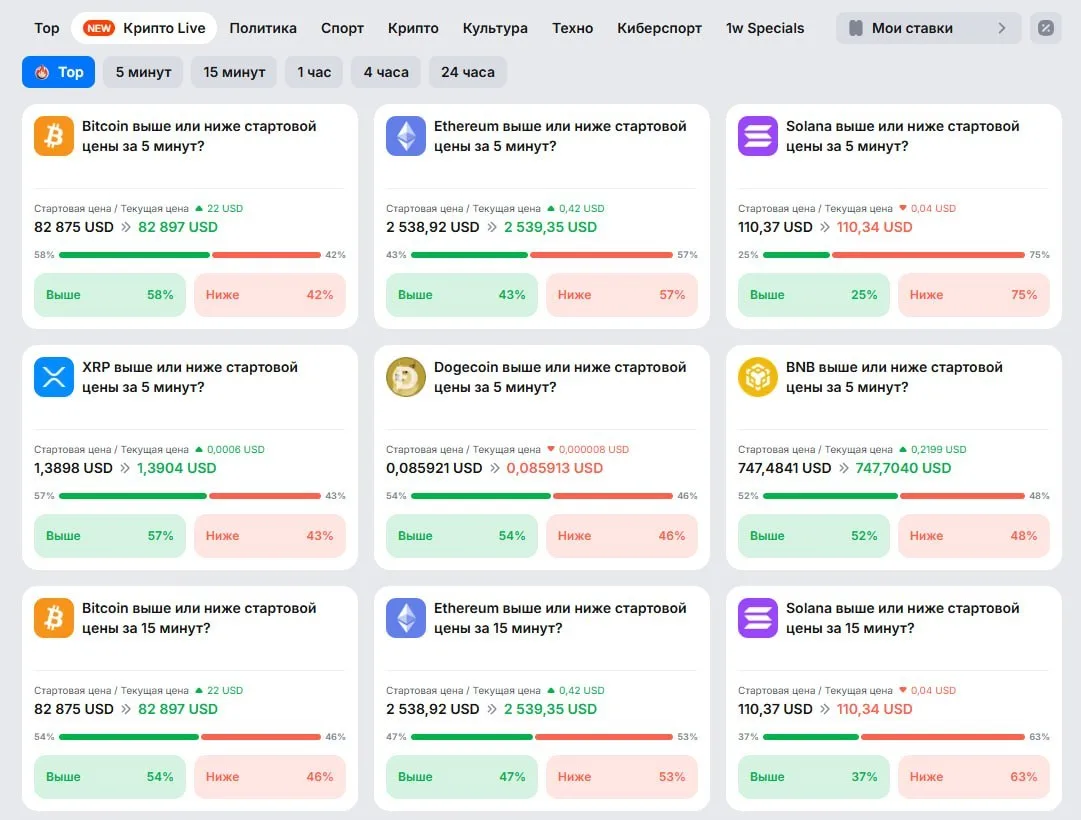This screenshot has width=1081, height=820.
Task: Go to the Спорт tab
Action: pos(342,28)
